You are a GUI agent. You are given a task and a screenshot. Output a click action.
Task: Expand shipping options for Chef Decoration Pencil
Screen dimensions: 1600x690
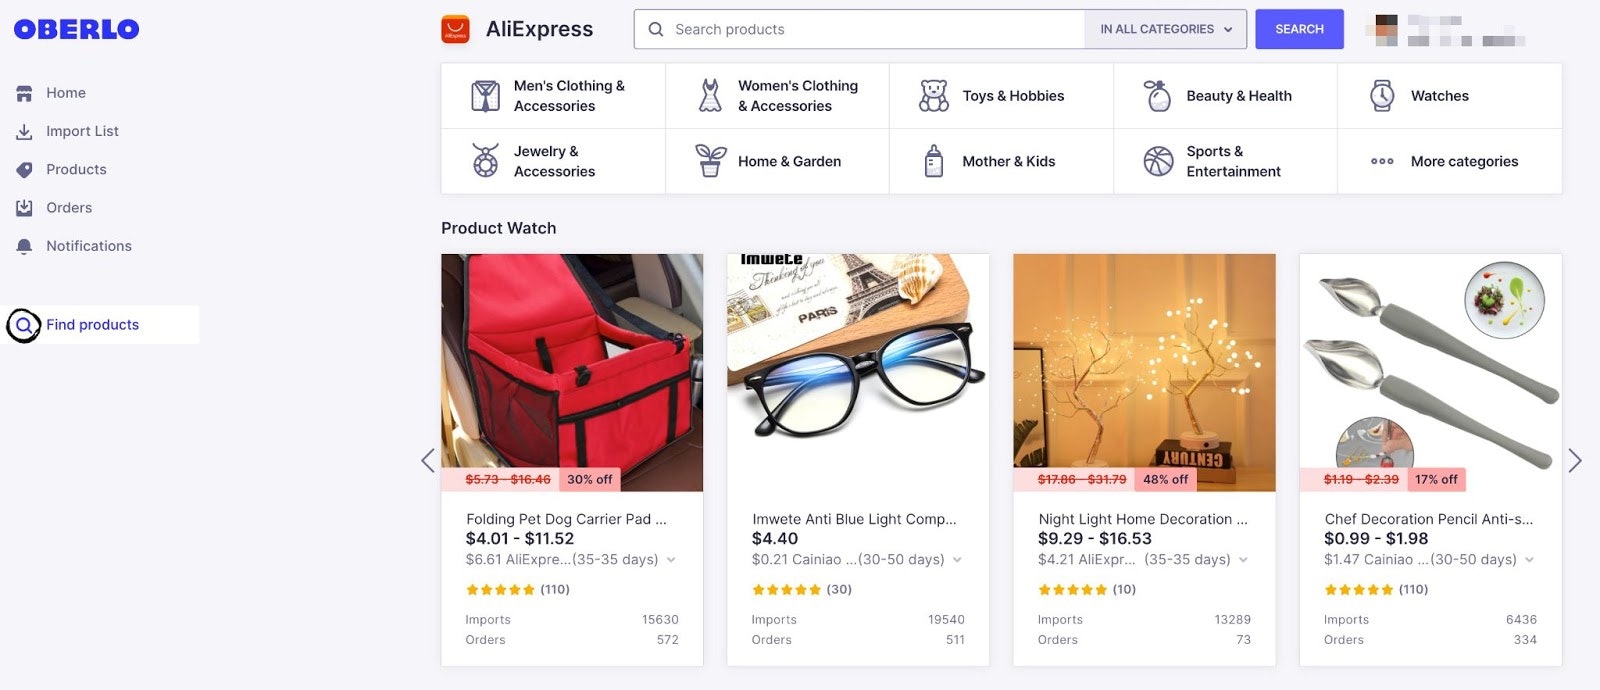point(1531,560)
